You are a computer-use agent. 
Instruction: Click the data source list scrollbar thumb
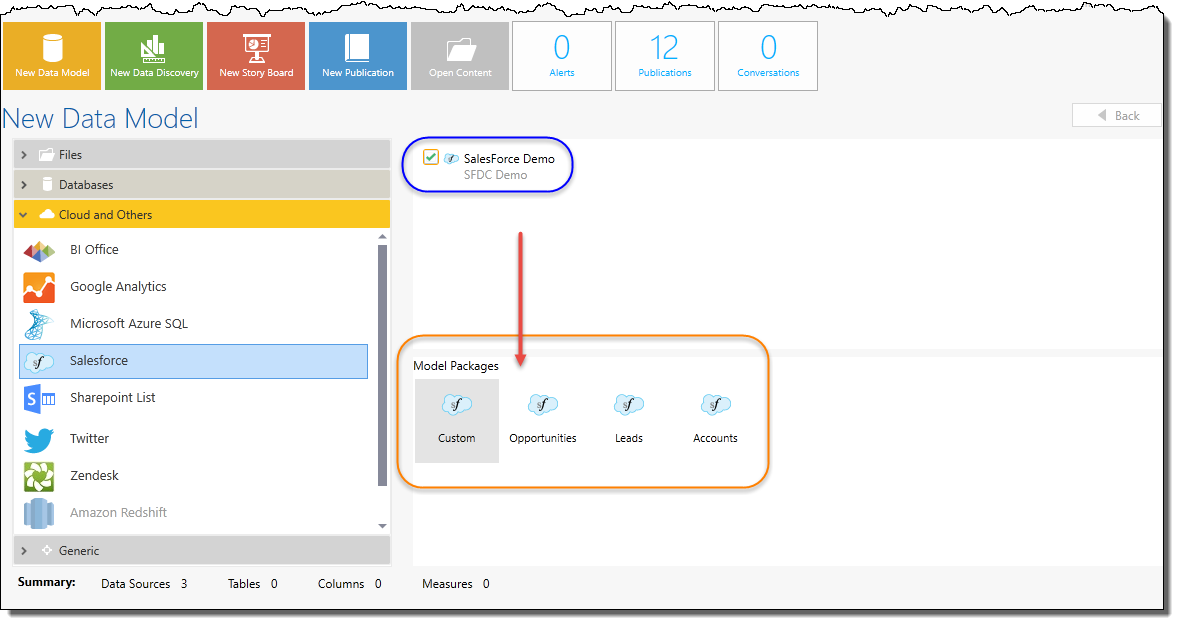pos(382,365)
